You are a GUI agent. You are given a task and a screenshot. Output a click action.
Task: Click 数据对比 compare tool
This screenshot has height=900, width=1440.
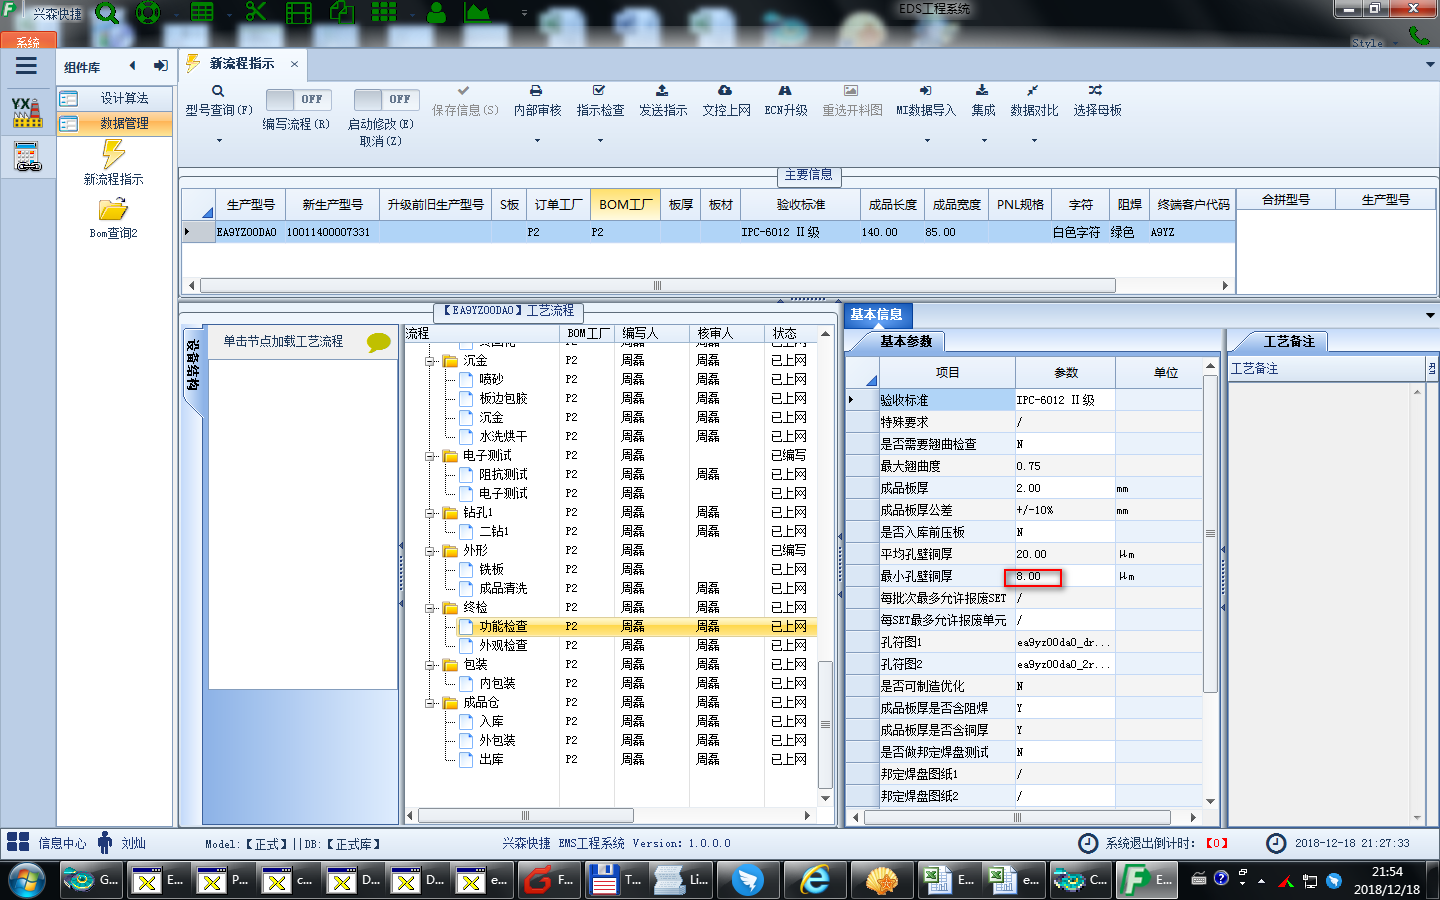[1034, 101]
